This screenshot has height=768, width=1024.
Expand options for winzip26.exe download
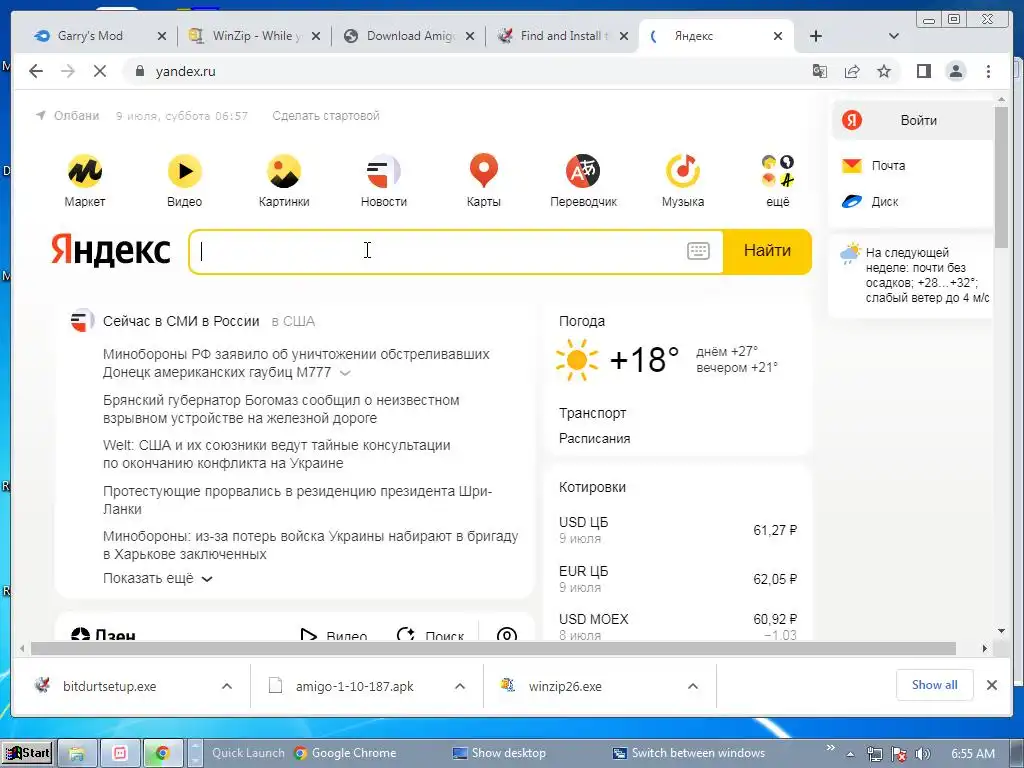[693, 686]
